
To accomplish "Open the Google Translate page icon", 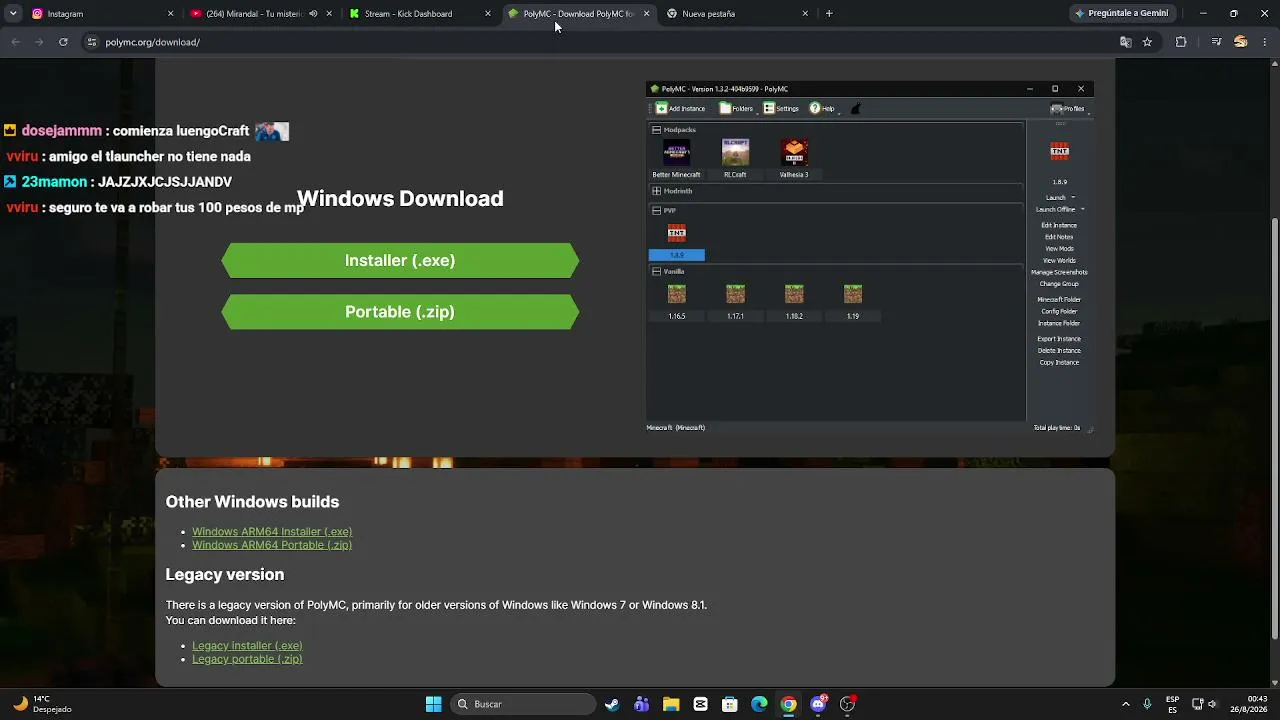I will click(1126, 42).
